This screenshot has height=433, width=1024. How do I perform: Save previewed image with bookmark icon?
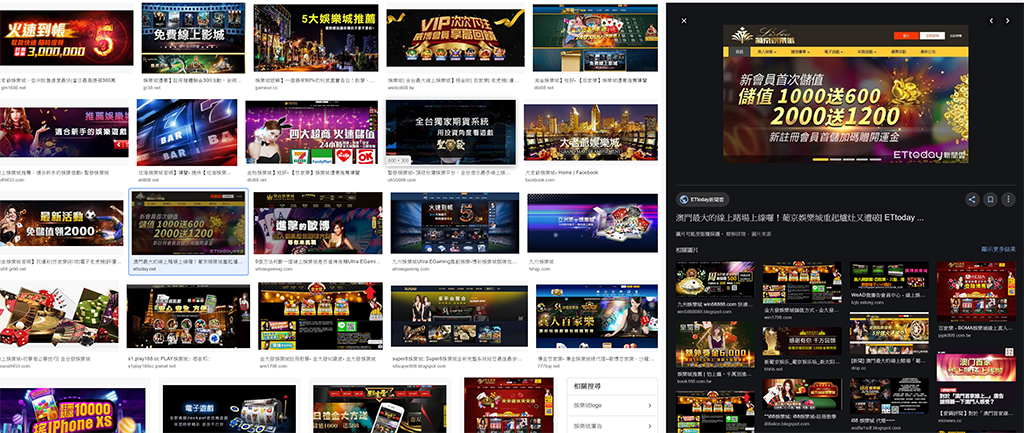click(x=990, y=200)
